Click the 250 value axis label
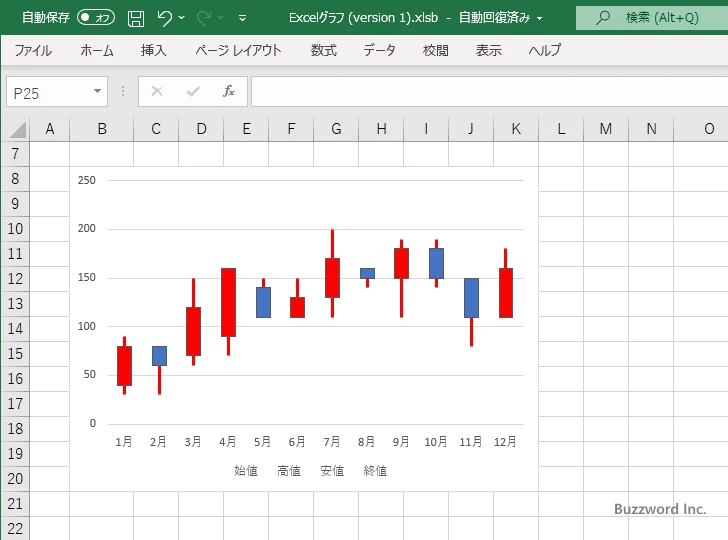 point(86,180)
